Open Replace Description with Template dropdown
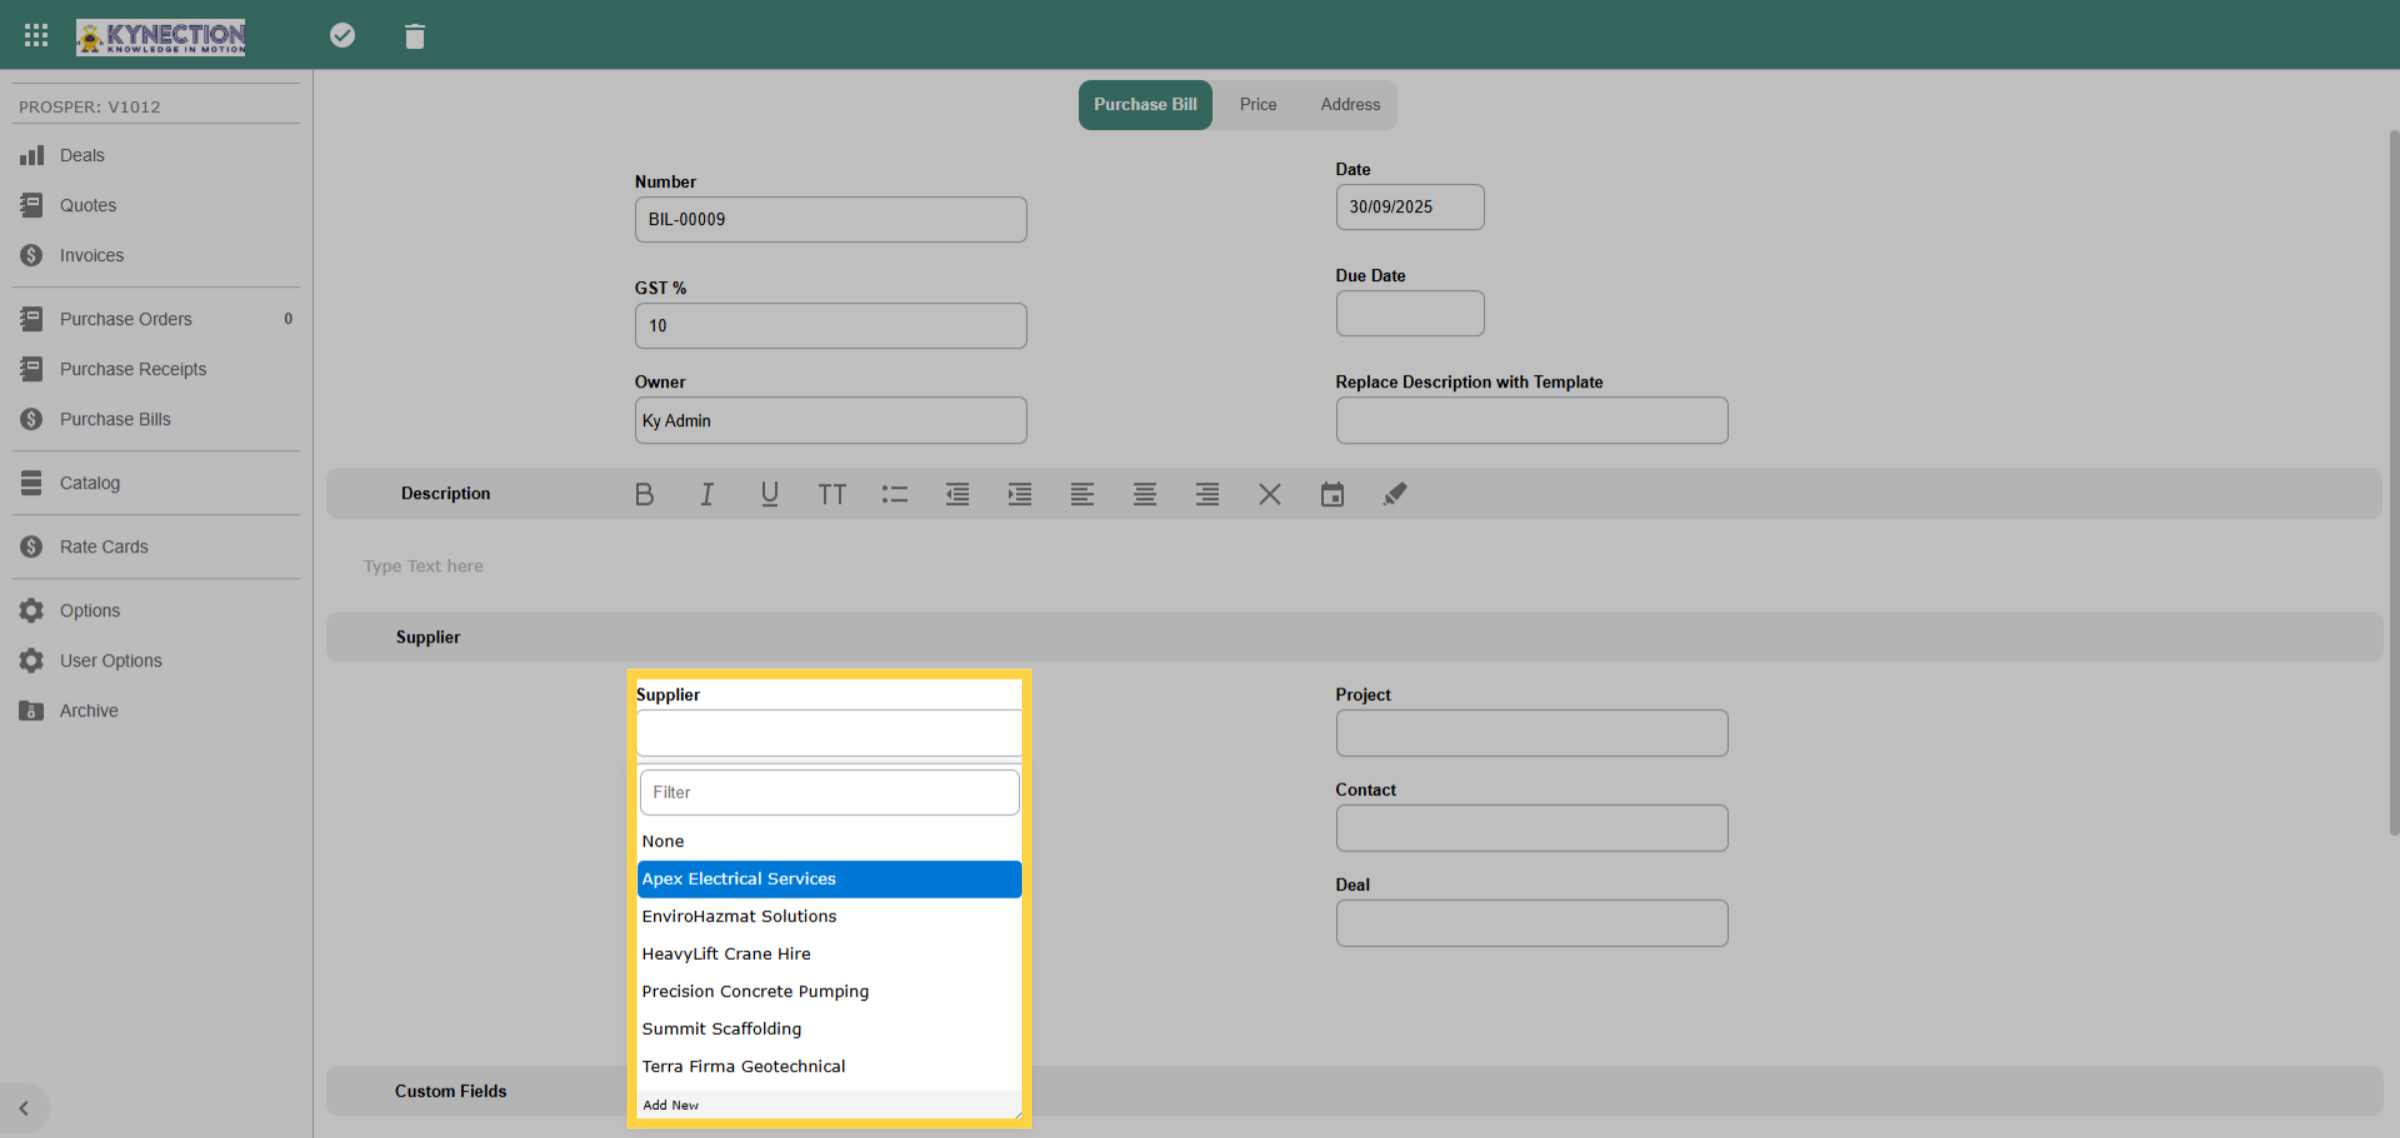Screen dimensions: 2400x1138 click(x=1532, y=421)
